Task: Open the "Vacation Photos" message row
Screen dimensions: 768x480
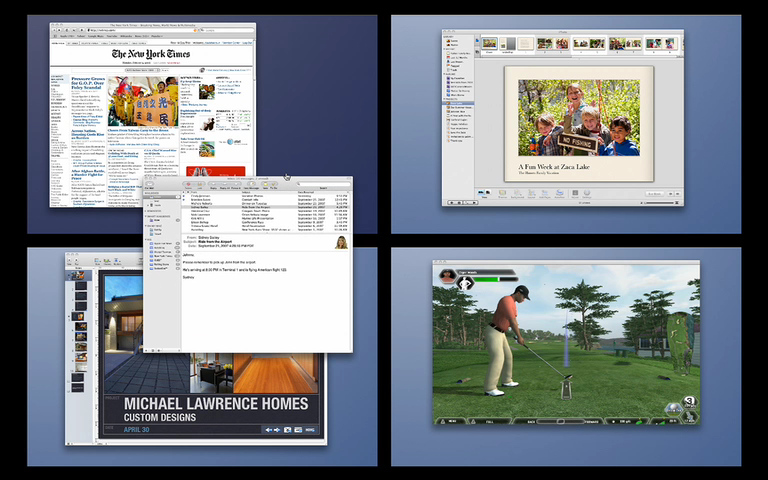Action: coord(265,196)
